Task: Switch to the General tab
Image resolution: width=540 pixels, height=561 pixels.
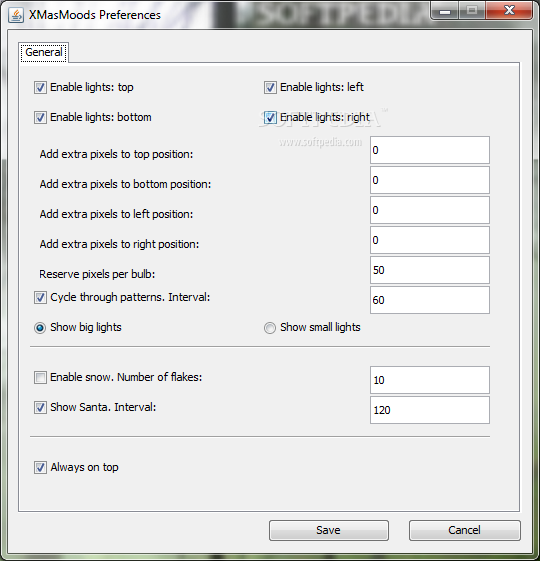Action: (44, 53)
